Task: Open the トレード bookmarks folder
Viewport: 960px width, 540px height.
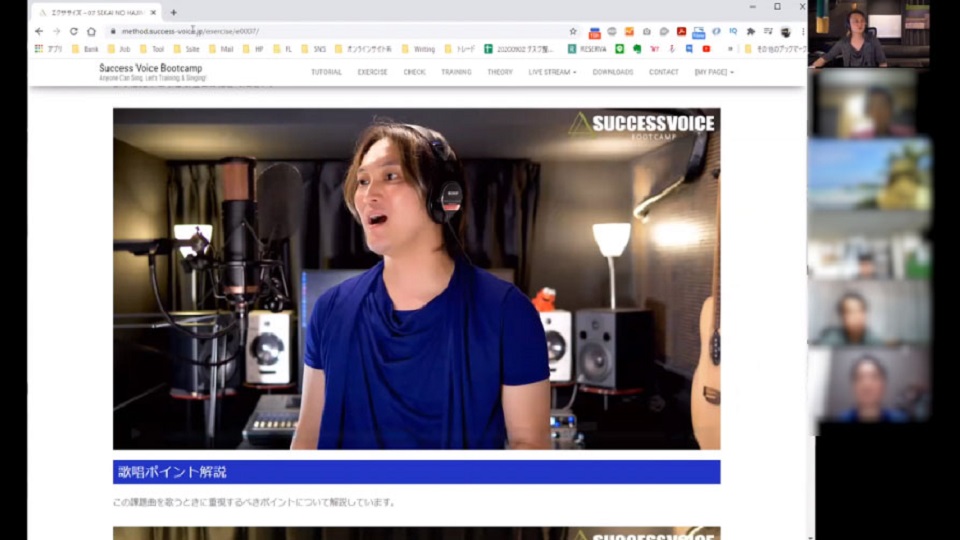Action: 459,49
